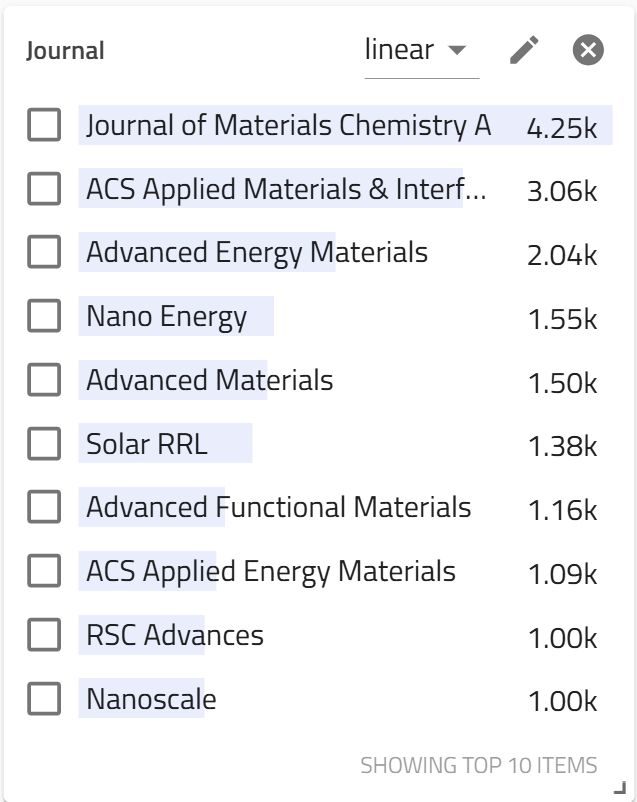Check the Nanoscale checkbox
The height and width of the screenshot is (802, 637).
44,699
